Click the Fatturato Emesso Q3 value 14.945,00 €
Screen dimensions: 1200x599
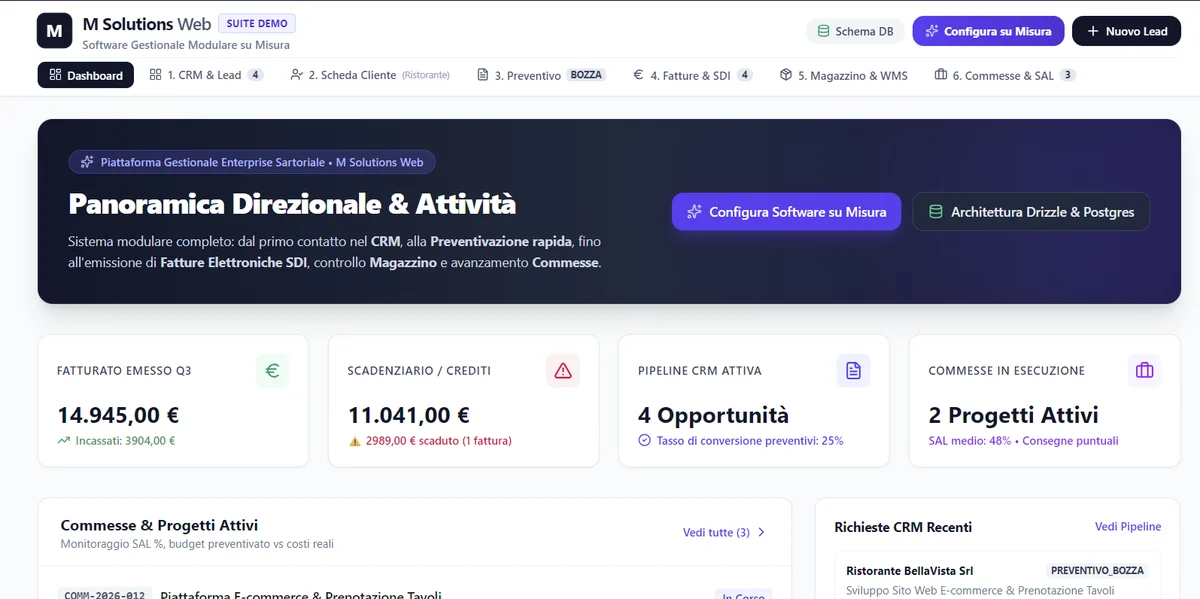118,415
